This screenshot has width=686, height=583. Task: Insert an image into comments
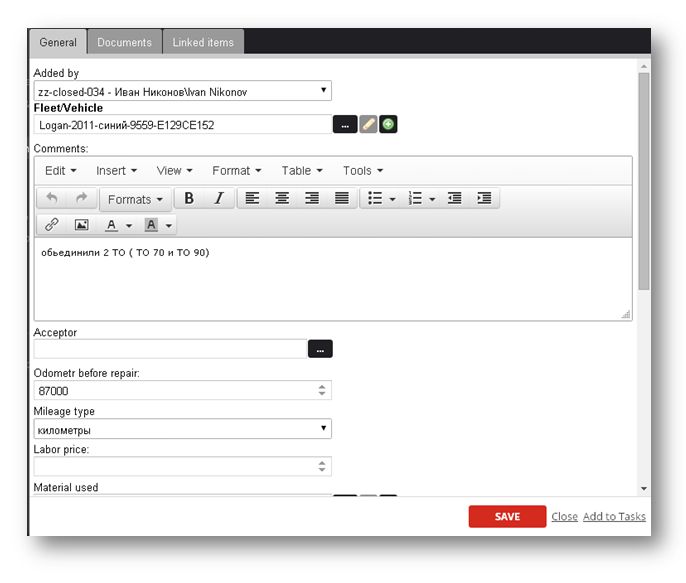pyautogui.click(x=82, y=225)
